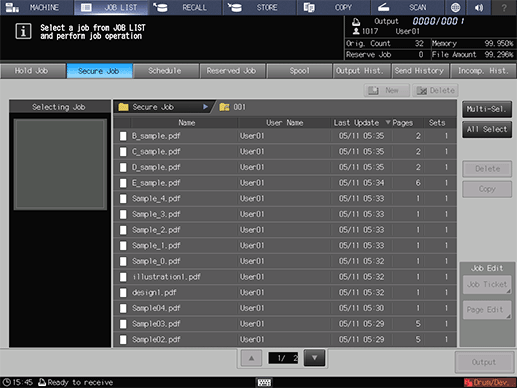Tick checkbox for C_sample.pdf
Viewport: 517px width, 388px height.
pyautogui.click(x=123, y=152)
